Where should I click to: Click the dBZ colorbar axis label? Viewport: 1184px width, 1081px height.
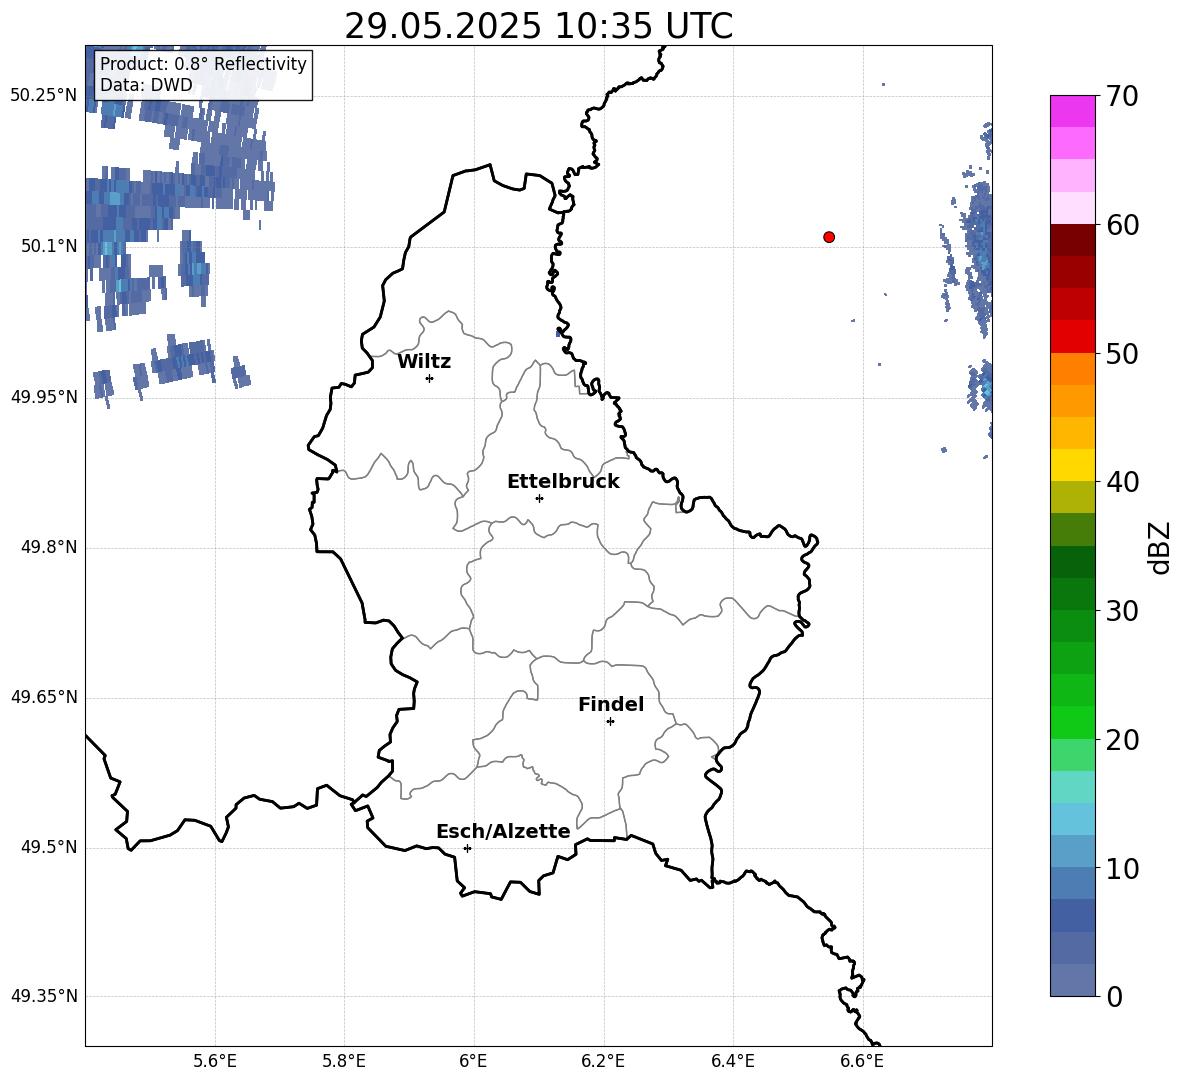coord(1159,547)
